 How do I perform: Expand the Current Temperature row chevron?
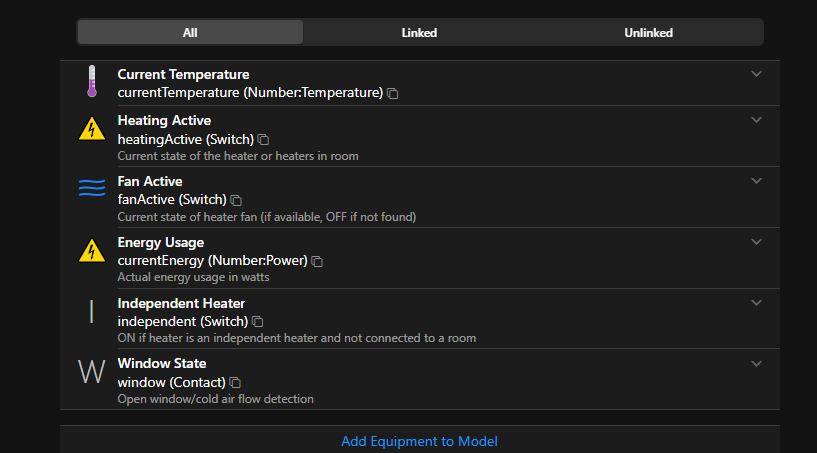tap(757, 74)
